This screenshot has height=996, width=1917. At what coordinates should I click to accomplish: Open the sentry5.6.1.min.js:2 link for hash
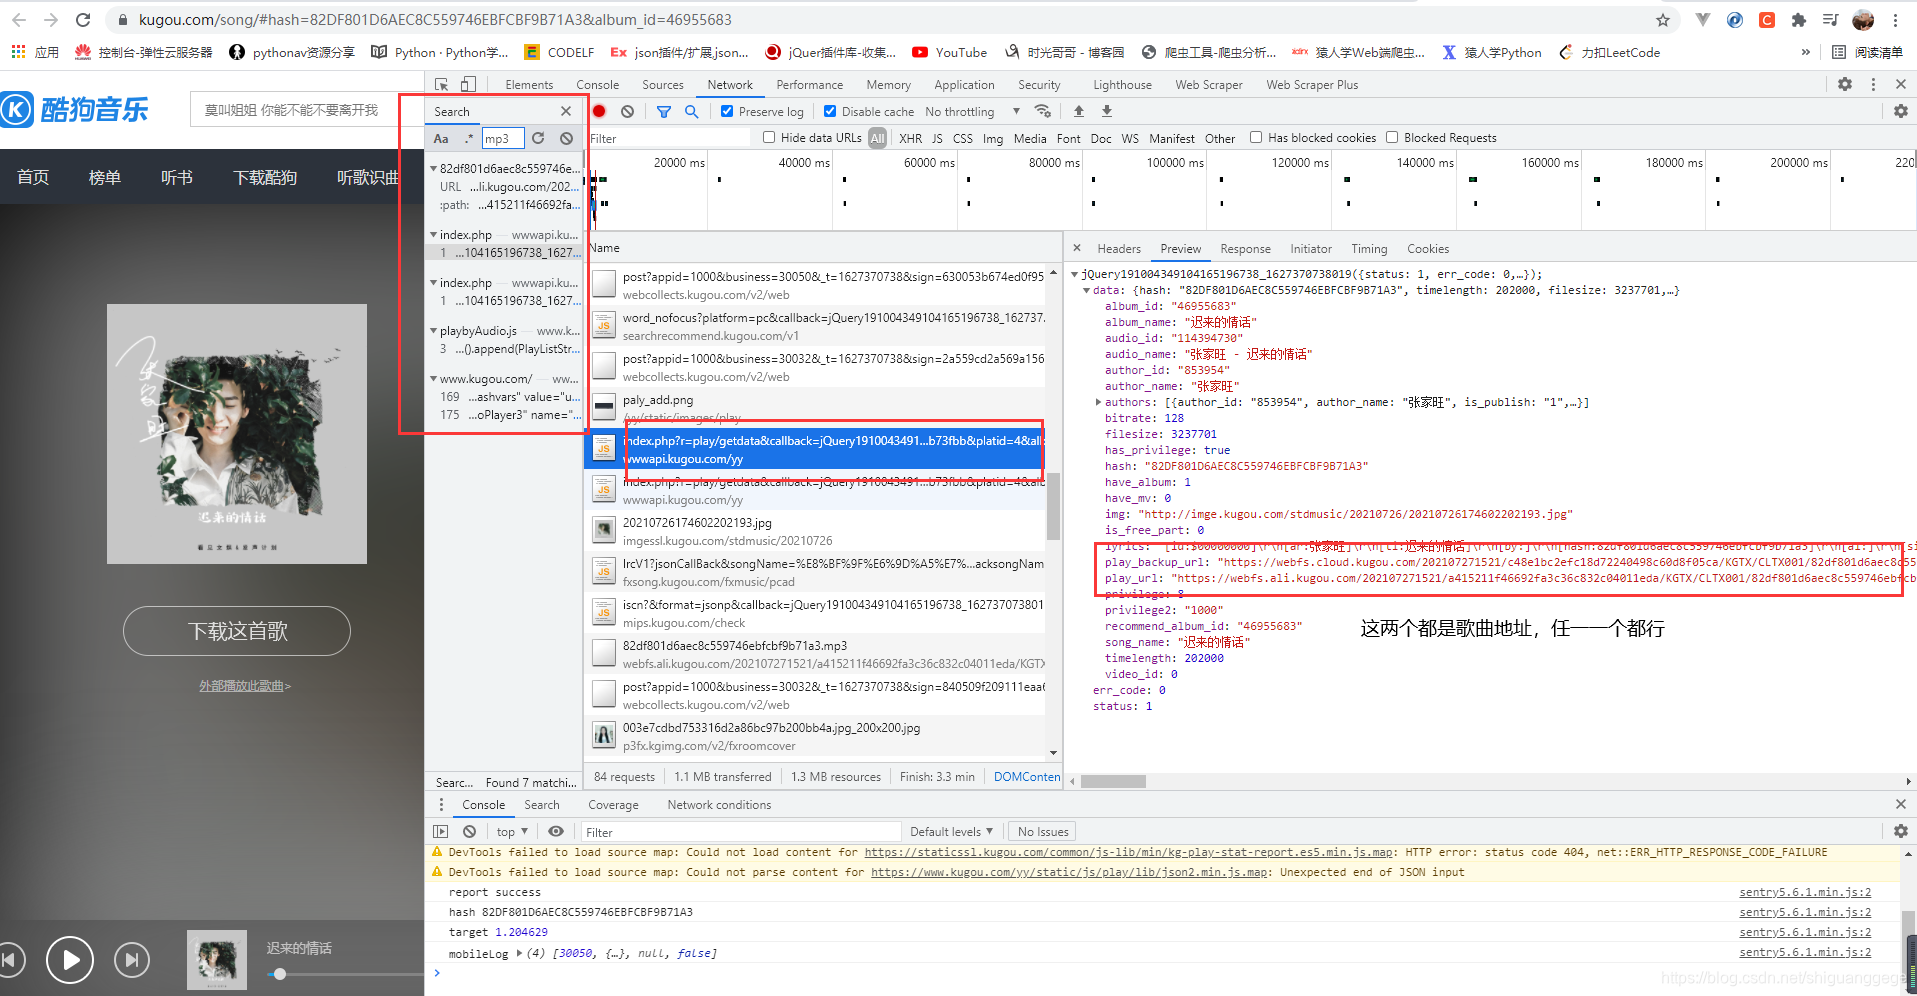pyautogui.click(x=1805, y=912)
